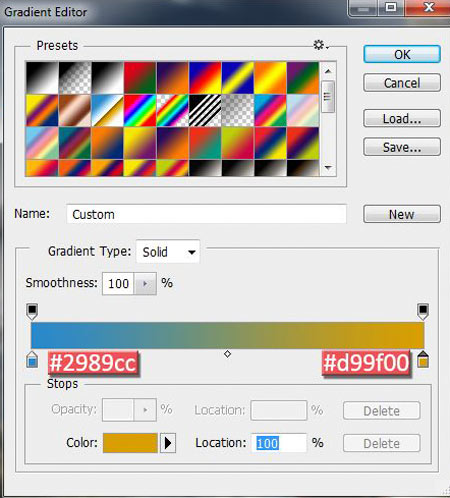Click the presets scrollbar thumb

pos(328,96)
